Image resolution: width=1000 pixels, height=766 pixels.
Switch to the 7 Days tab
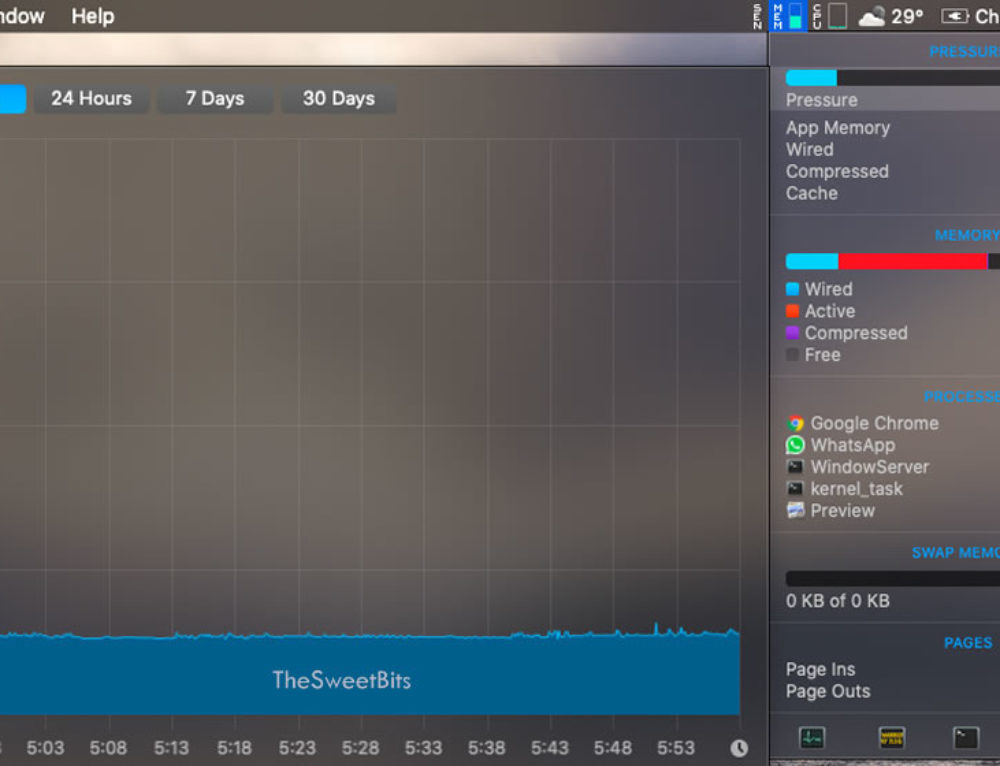pyautogui.click(x=215, y=99)
